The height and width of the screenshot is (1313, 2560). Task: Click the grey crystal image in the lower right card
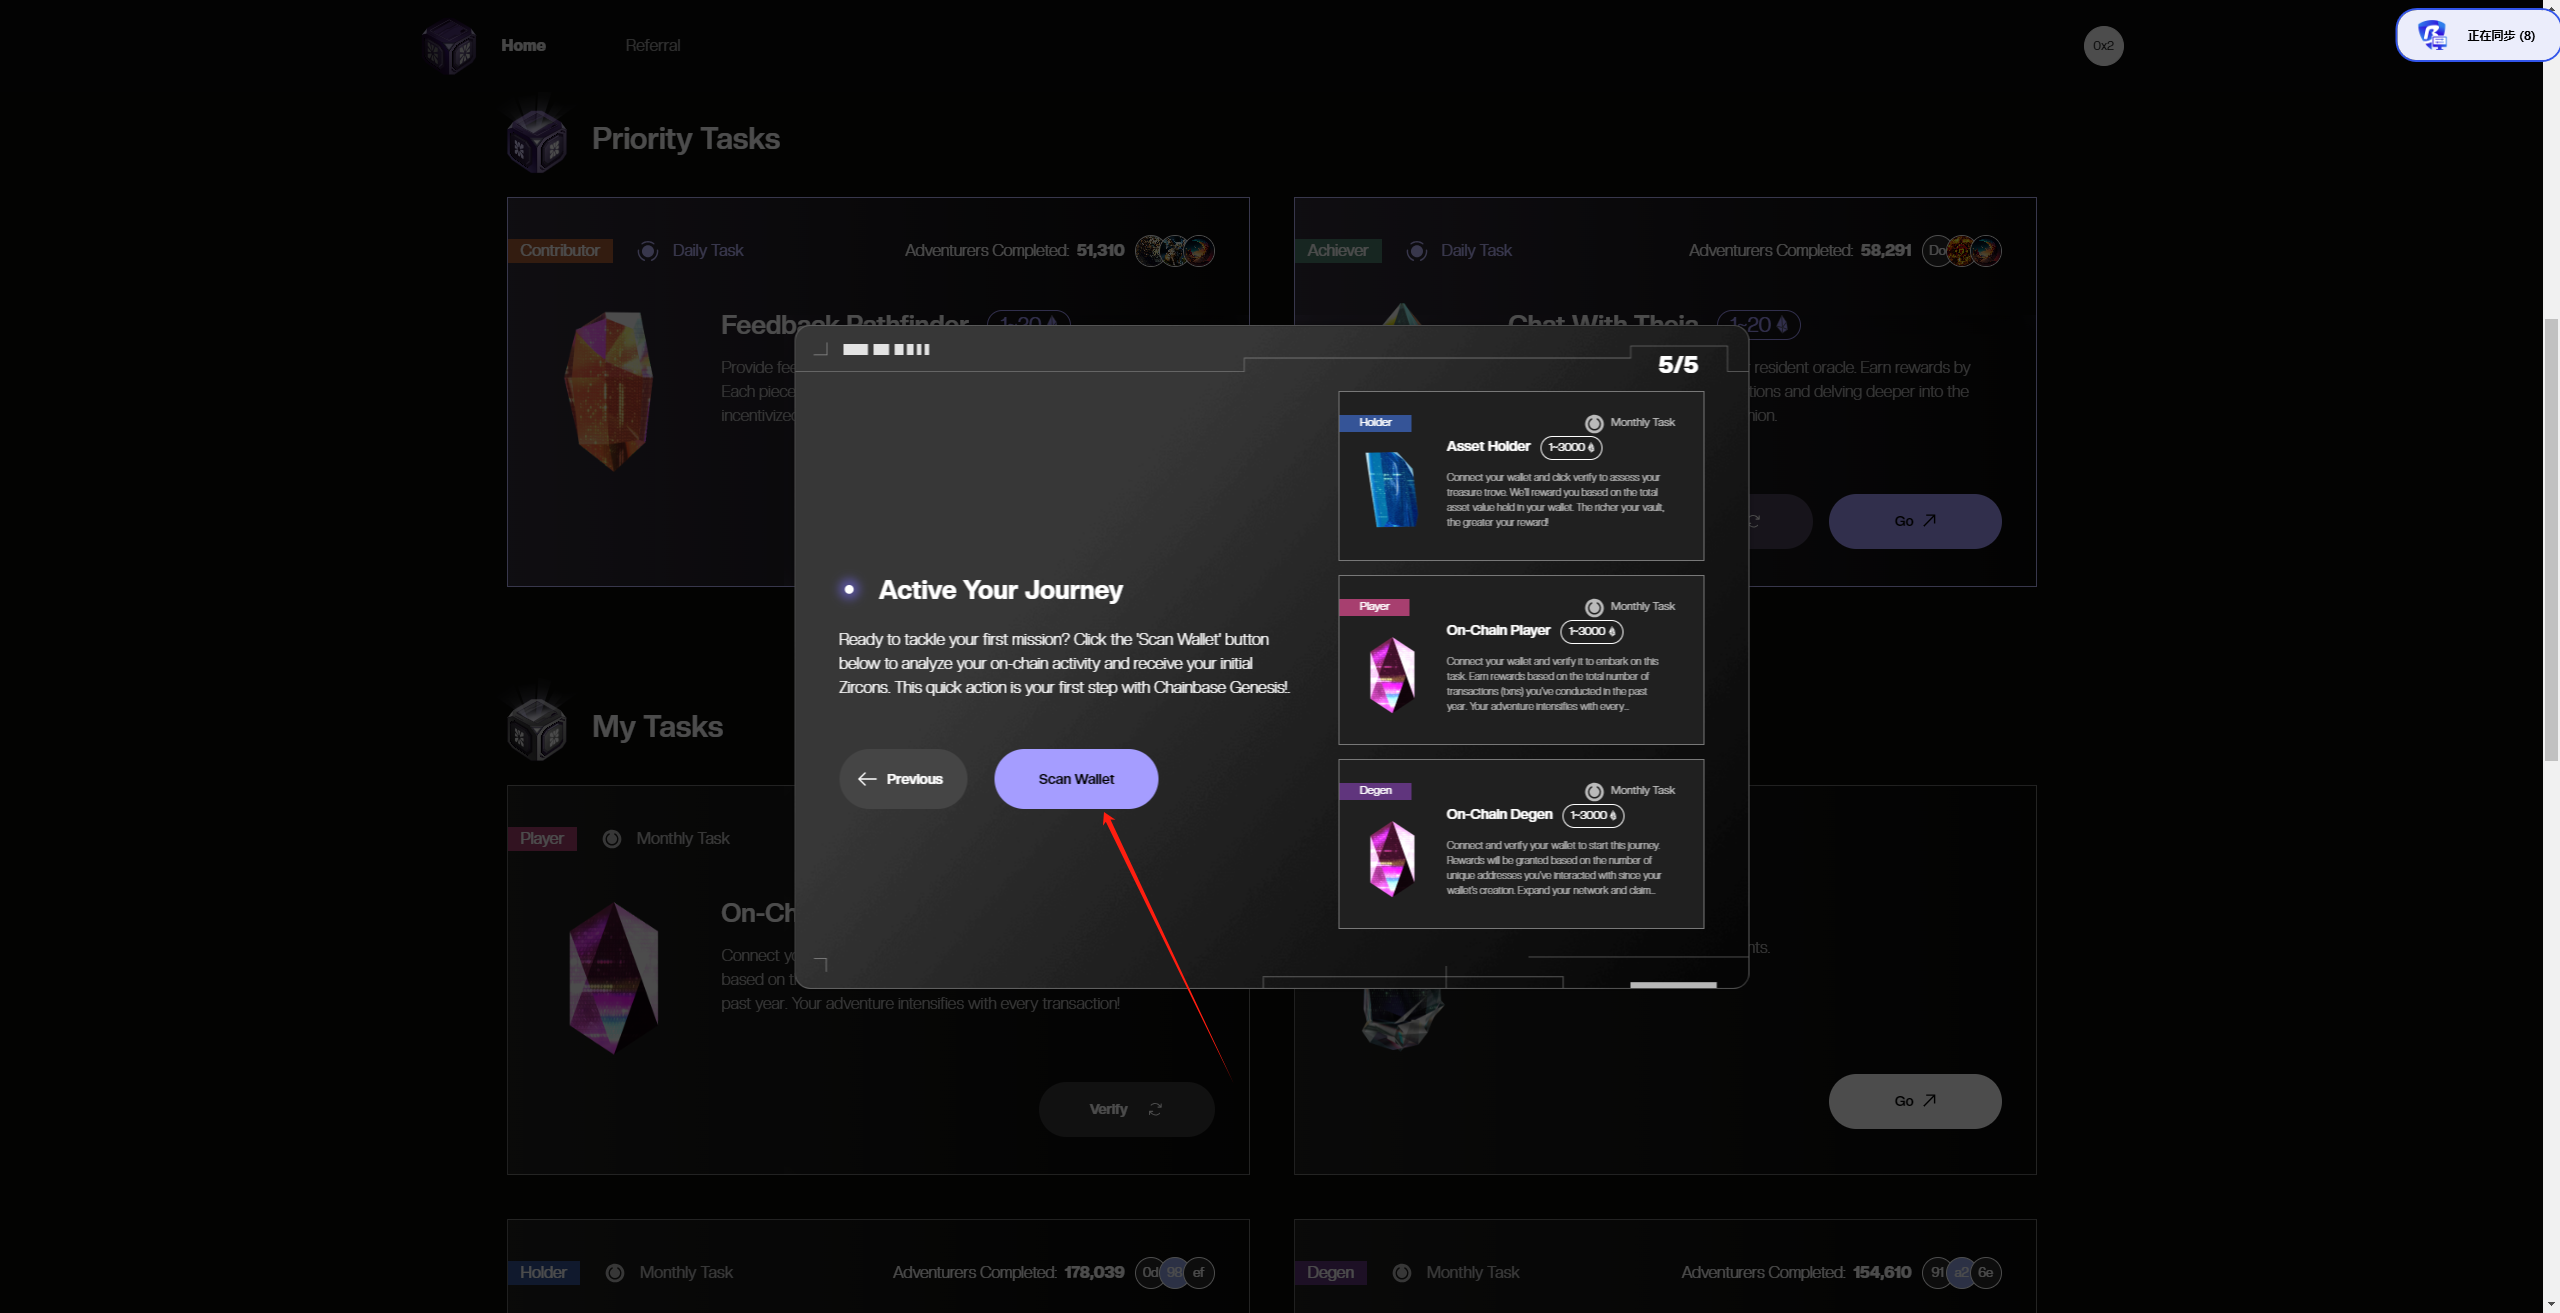pyautogui.click(x=1401, y=1019)
